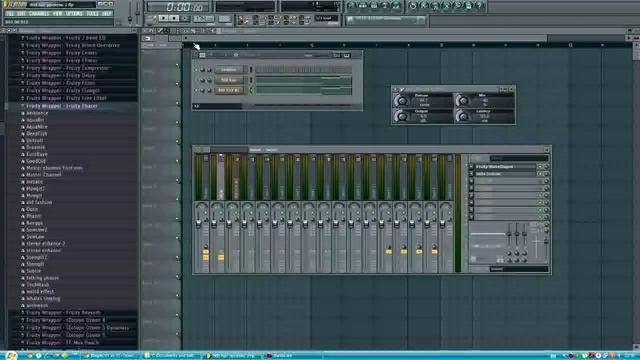Select the DeepFish preset

[x=36, y=133]
